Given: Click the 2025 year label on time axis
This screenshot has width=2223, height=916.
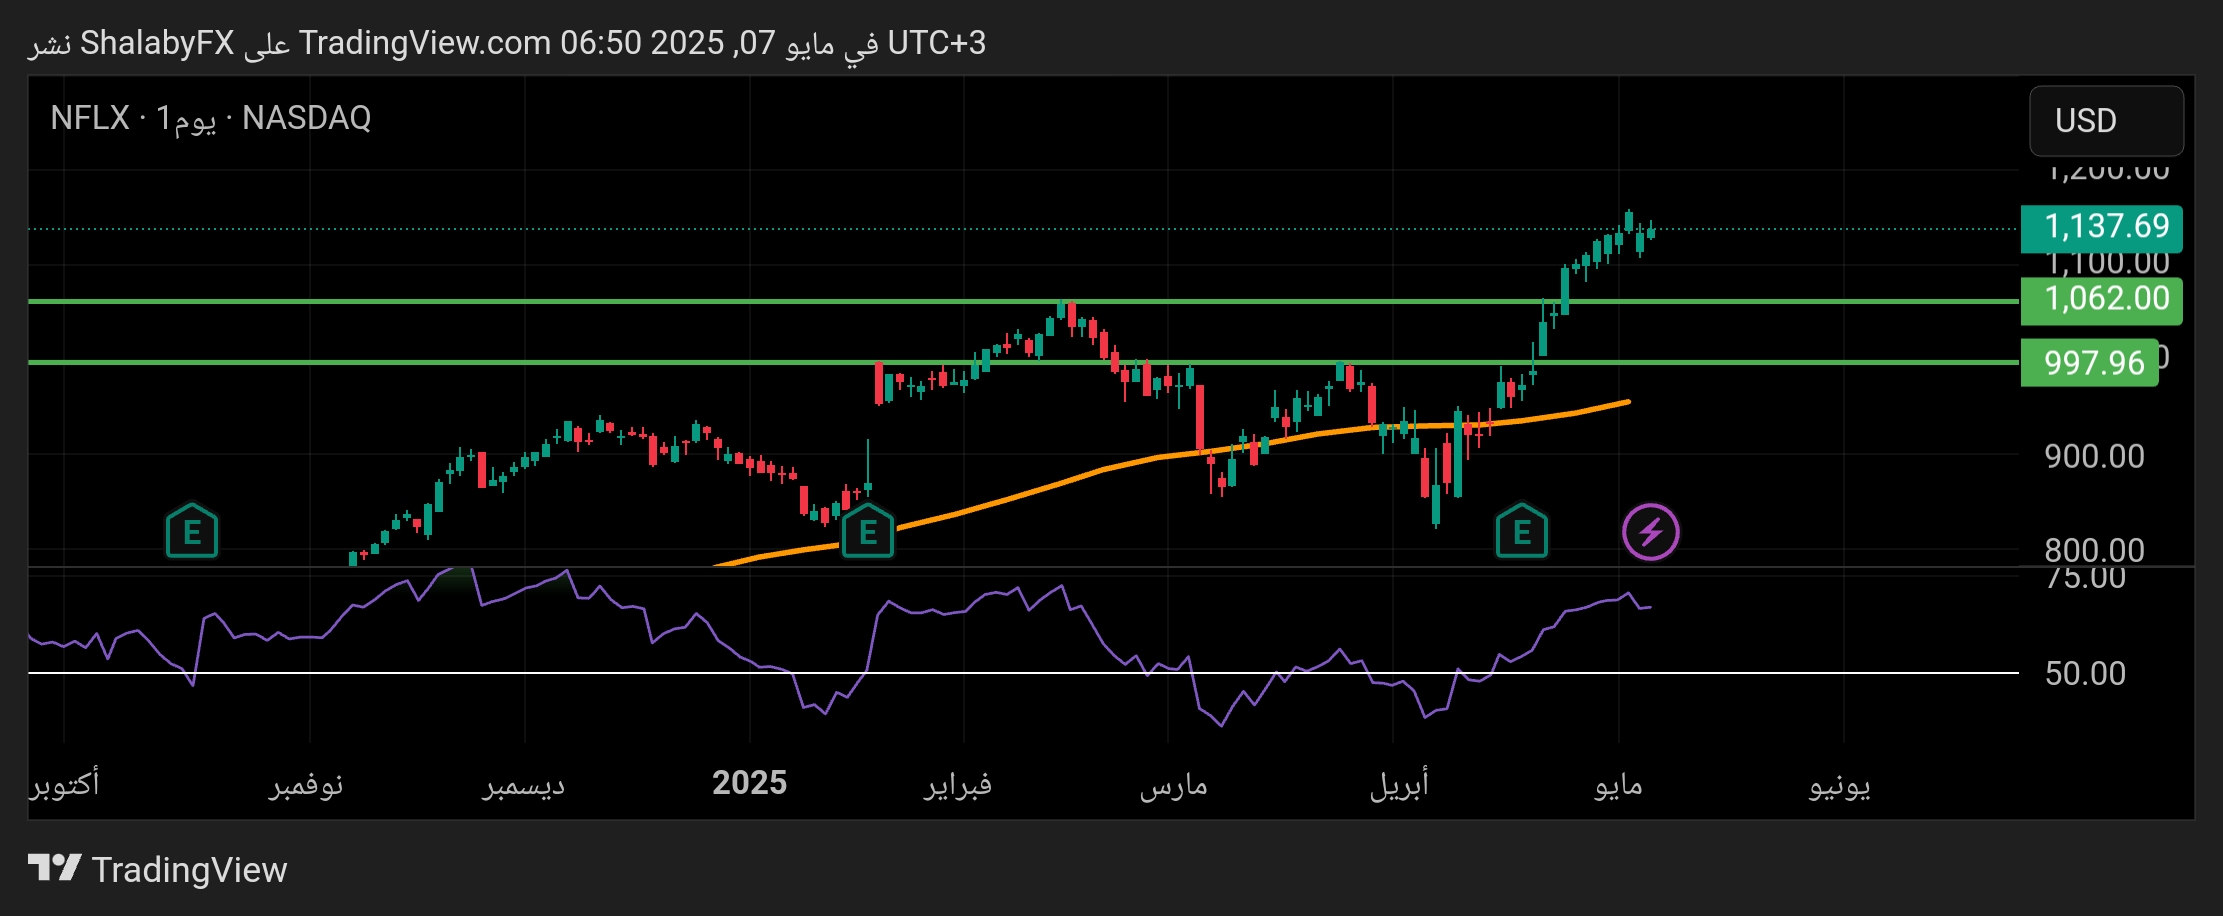Looking at the screenshot, I should pyautogui.click(x=749, y=782).
